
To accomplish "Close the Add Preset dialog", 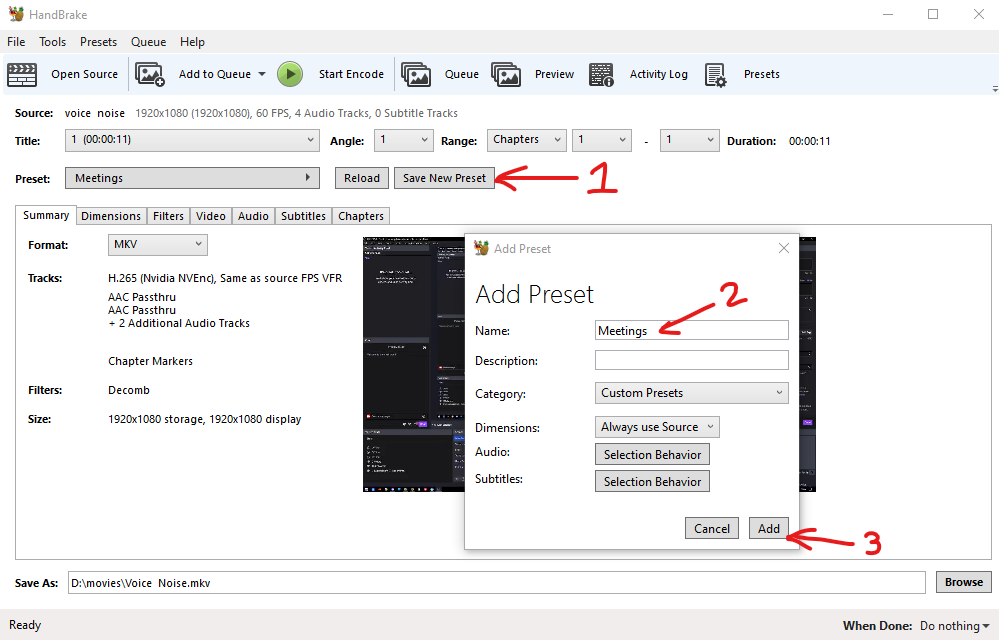I will coord(784,248).
